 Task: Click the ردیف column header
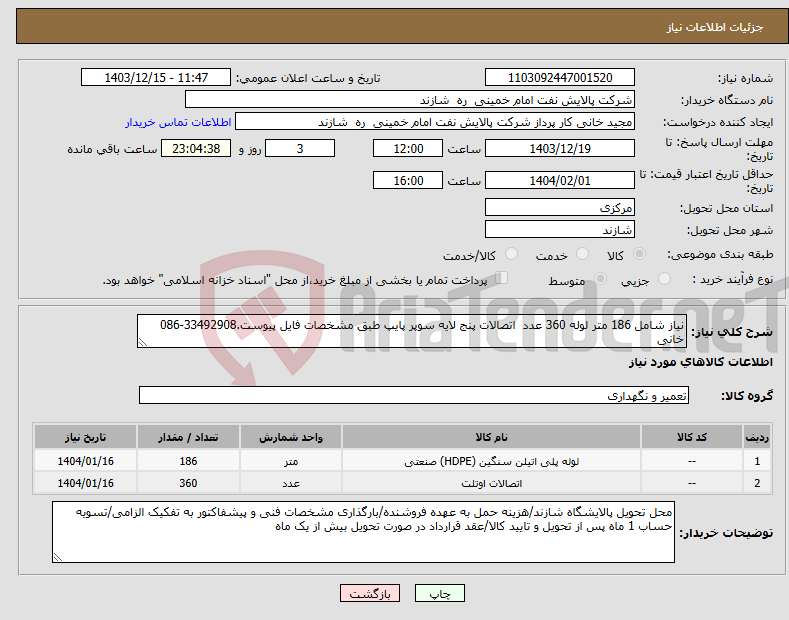point(757,437)
